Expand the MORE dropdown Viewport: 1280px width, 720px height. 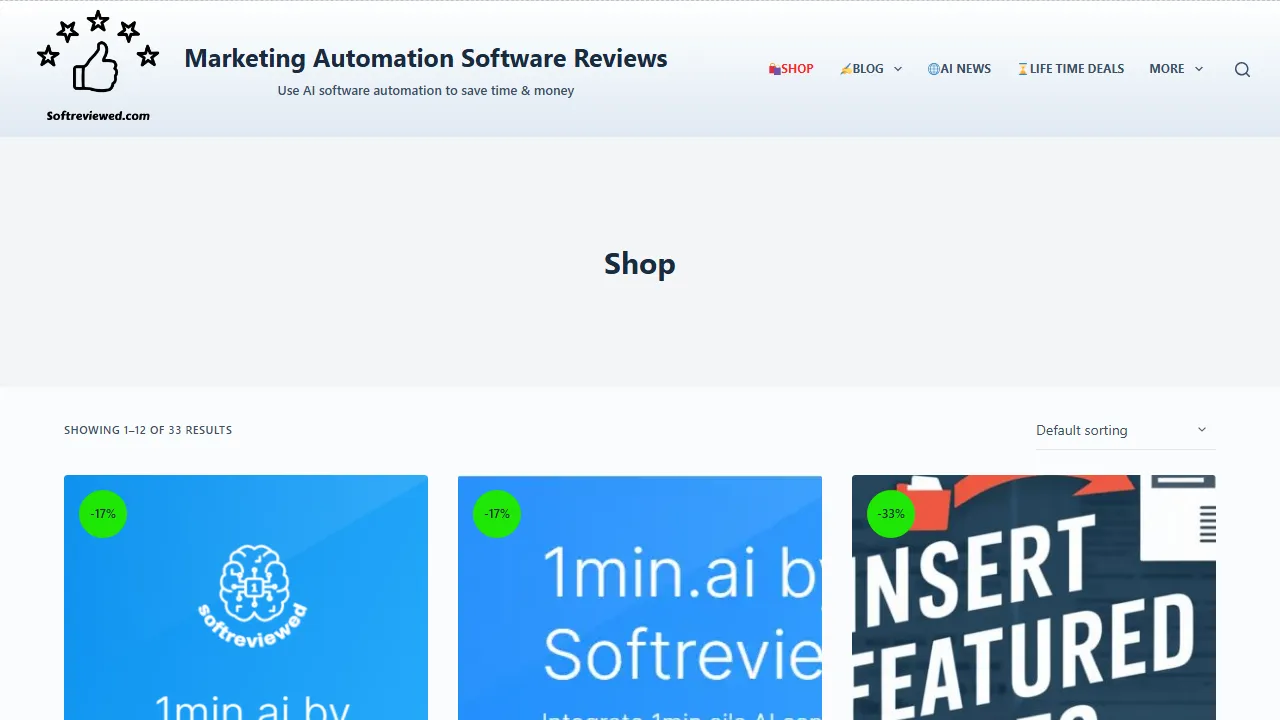tap(1198, 69)
